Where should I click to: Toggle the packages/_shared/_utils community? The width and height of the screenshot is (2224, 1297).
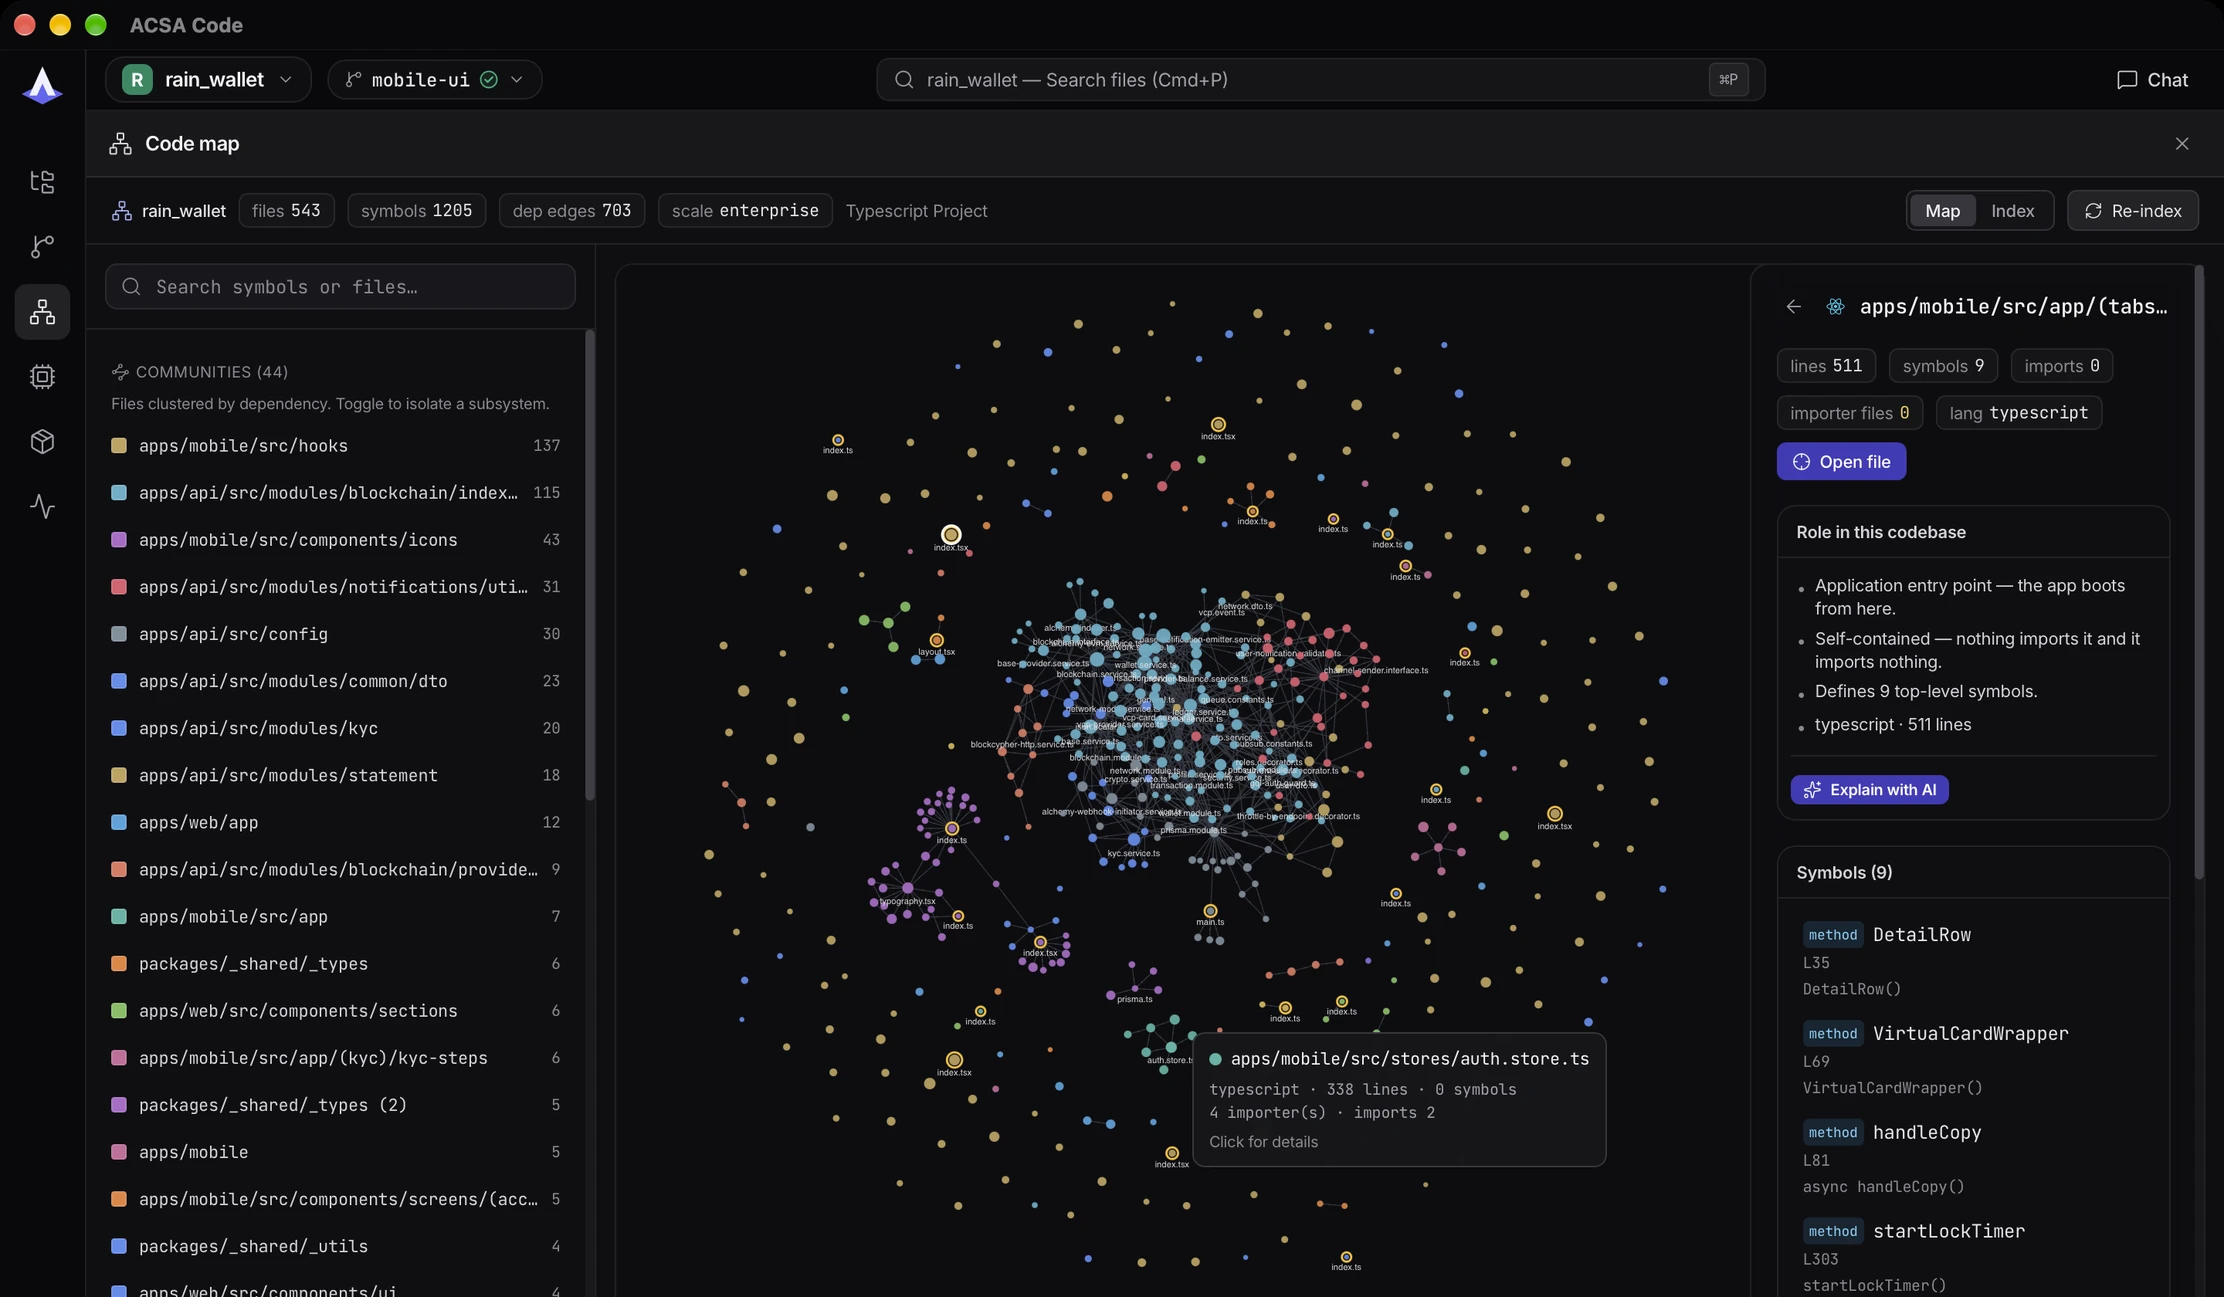(x=336, y=1246)
